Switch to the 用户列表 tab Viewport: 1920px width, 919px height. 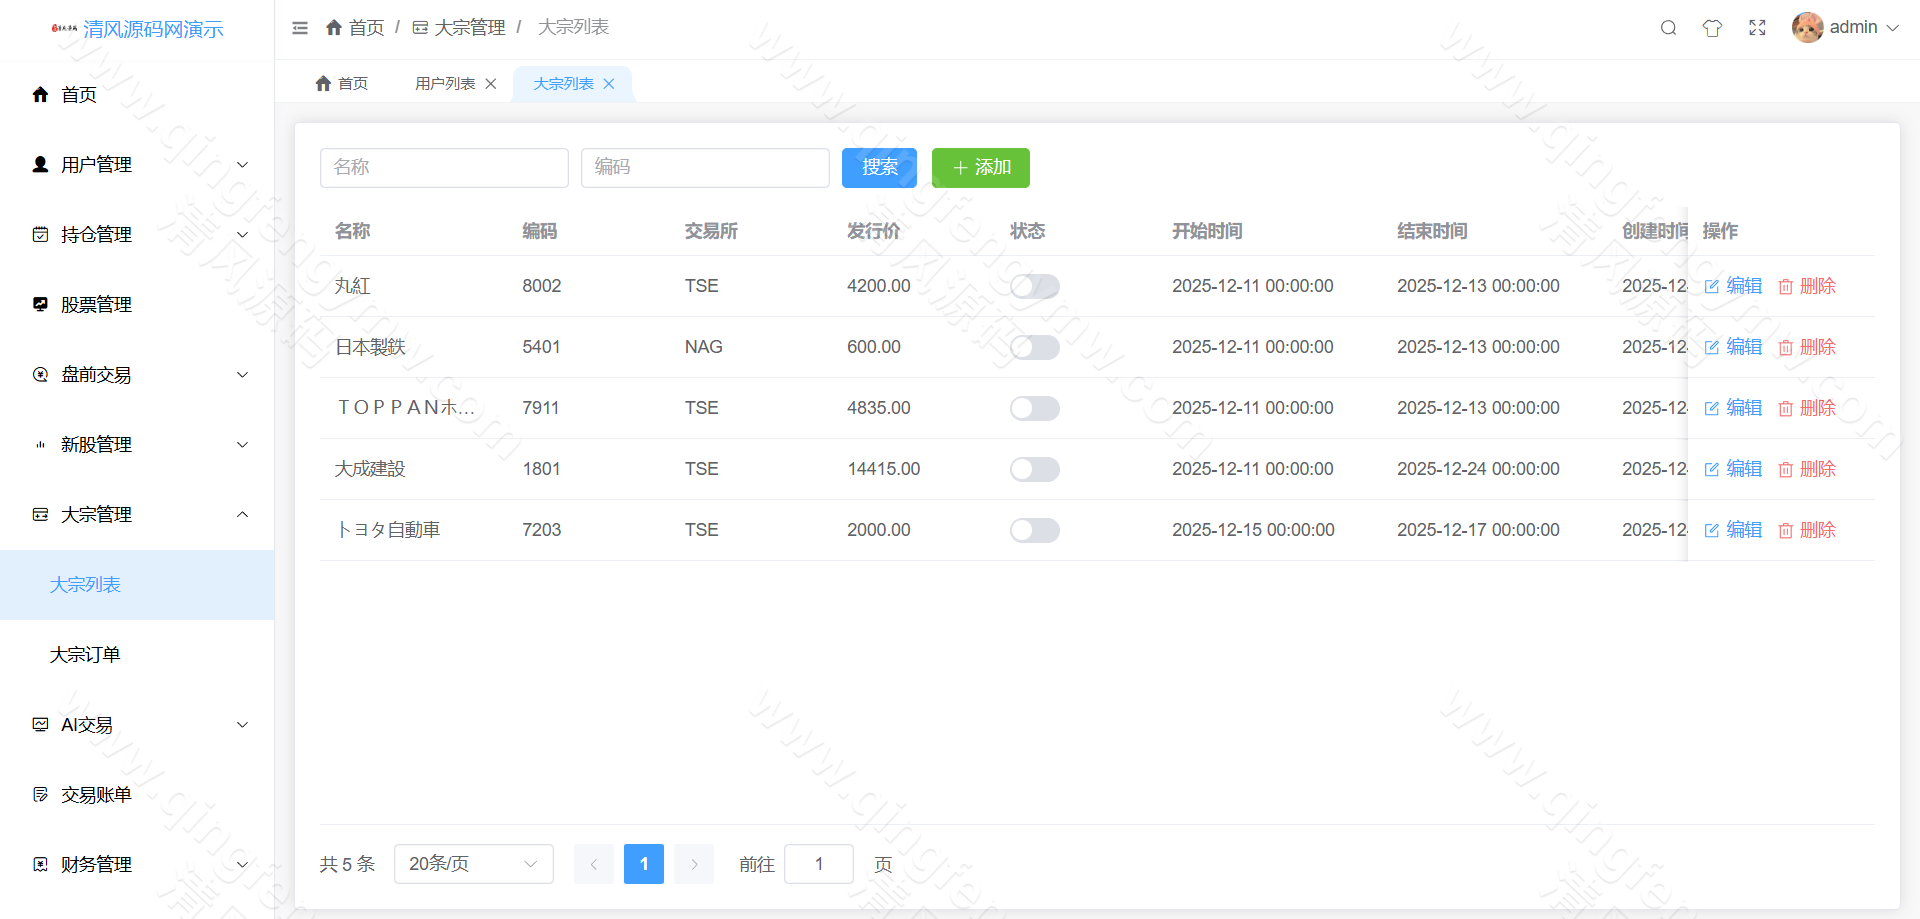pyautogui.click(x=445, y=84)
